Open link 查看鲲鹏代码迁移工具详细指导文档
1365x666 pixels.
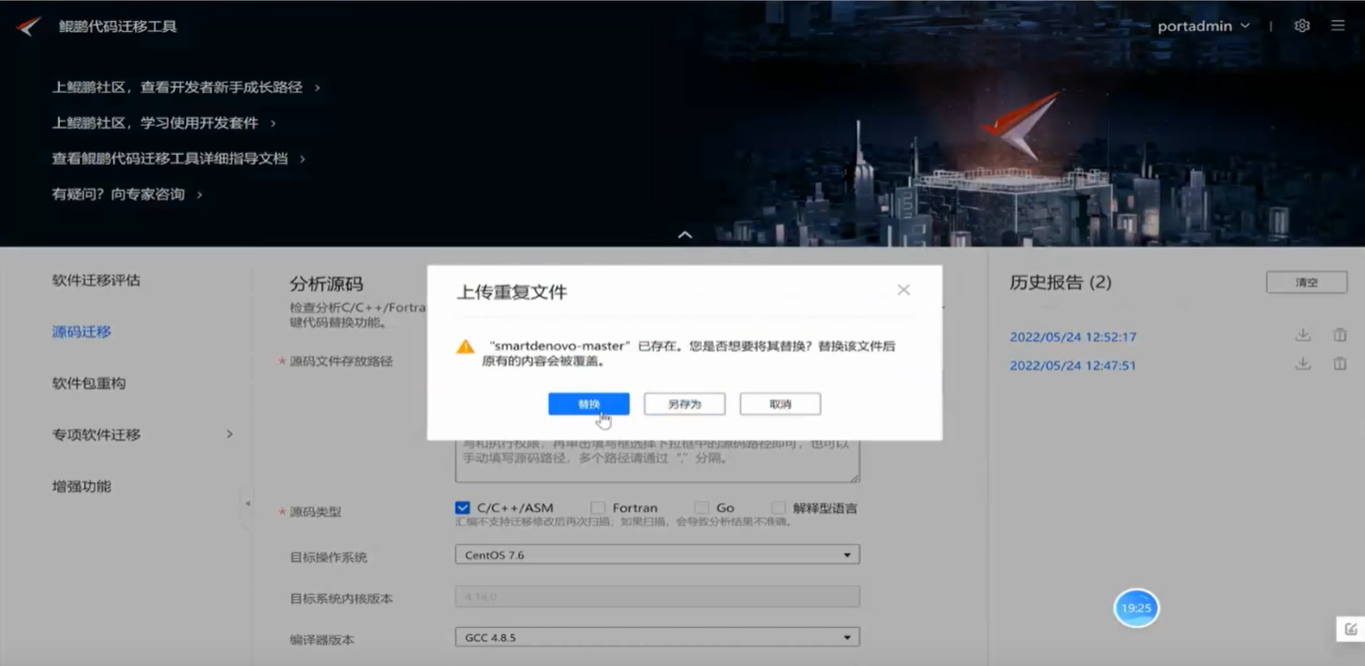(170, 158)
